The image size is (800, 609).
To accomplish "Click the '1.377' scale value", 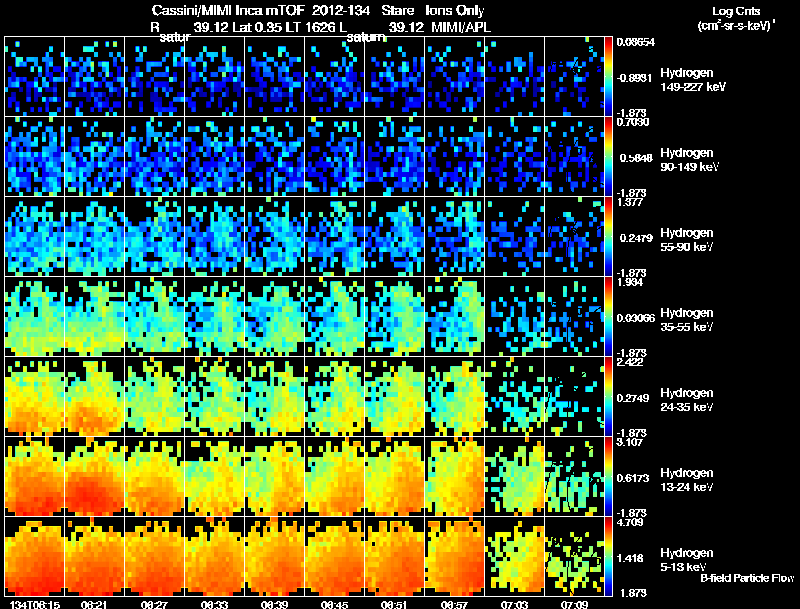I will coord(630,202).
